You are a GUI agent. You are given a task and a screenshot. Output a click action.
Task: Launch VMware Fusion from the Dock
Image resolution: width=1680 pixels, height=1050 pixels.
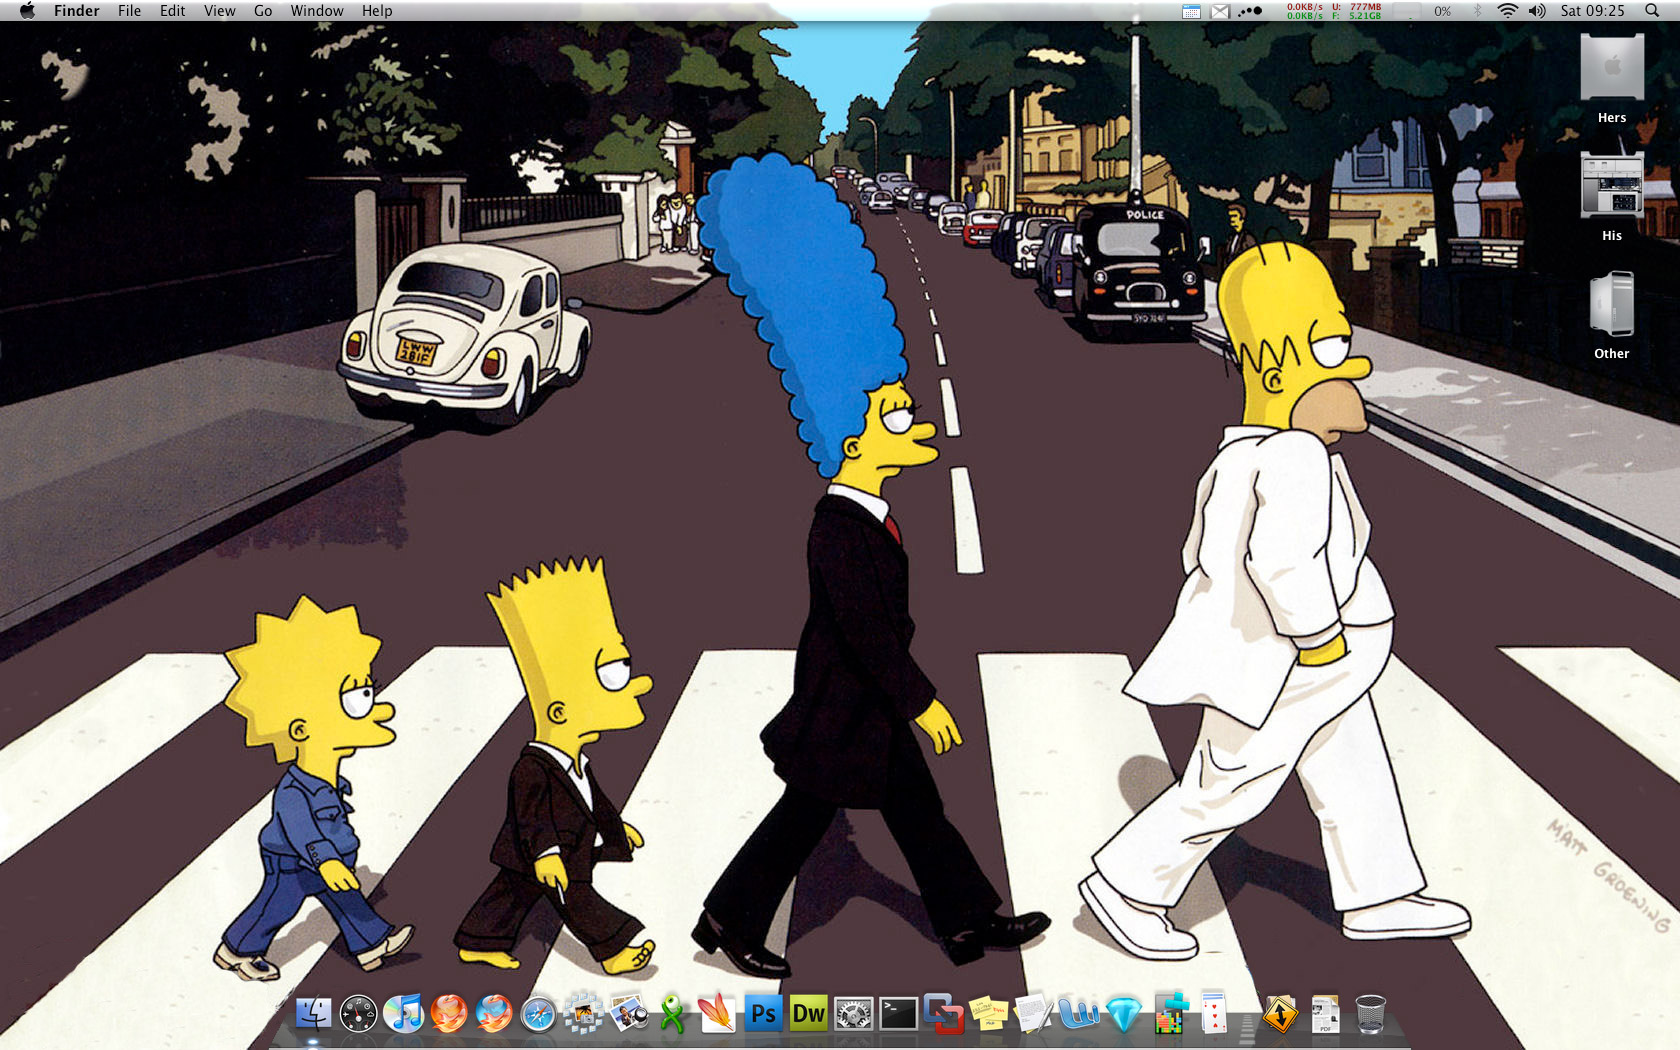tap(943, 1014)
